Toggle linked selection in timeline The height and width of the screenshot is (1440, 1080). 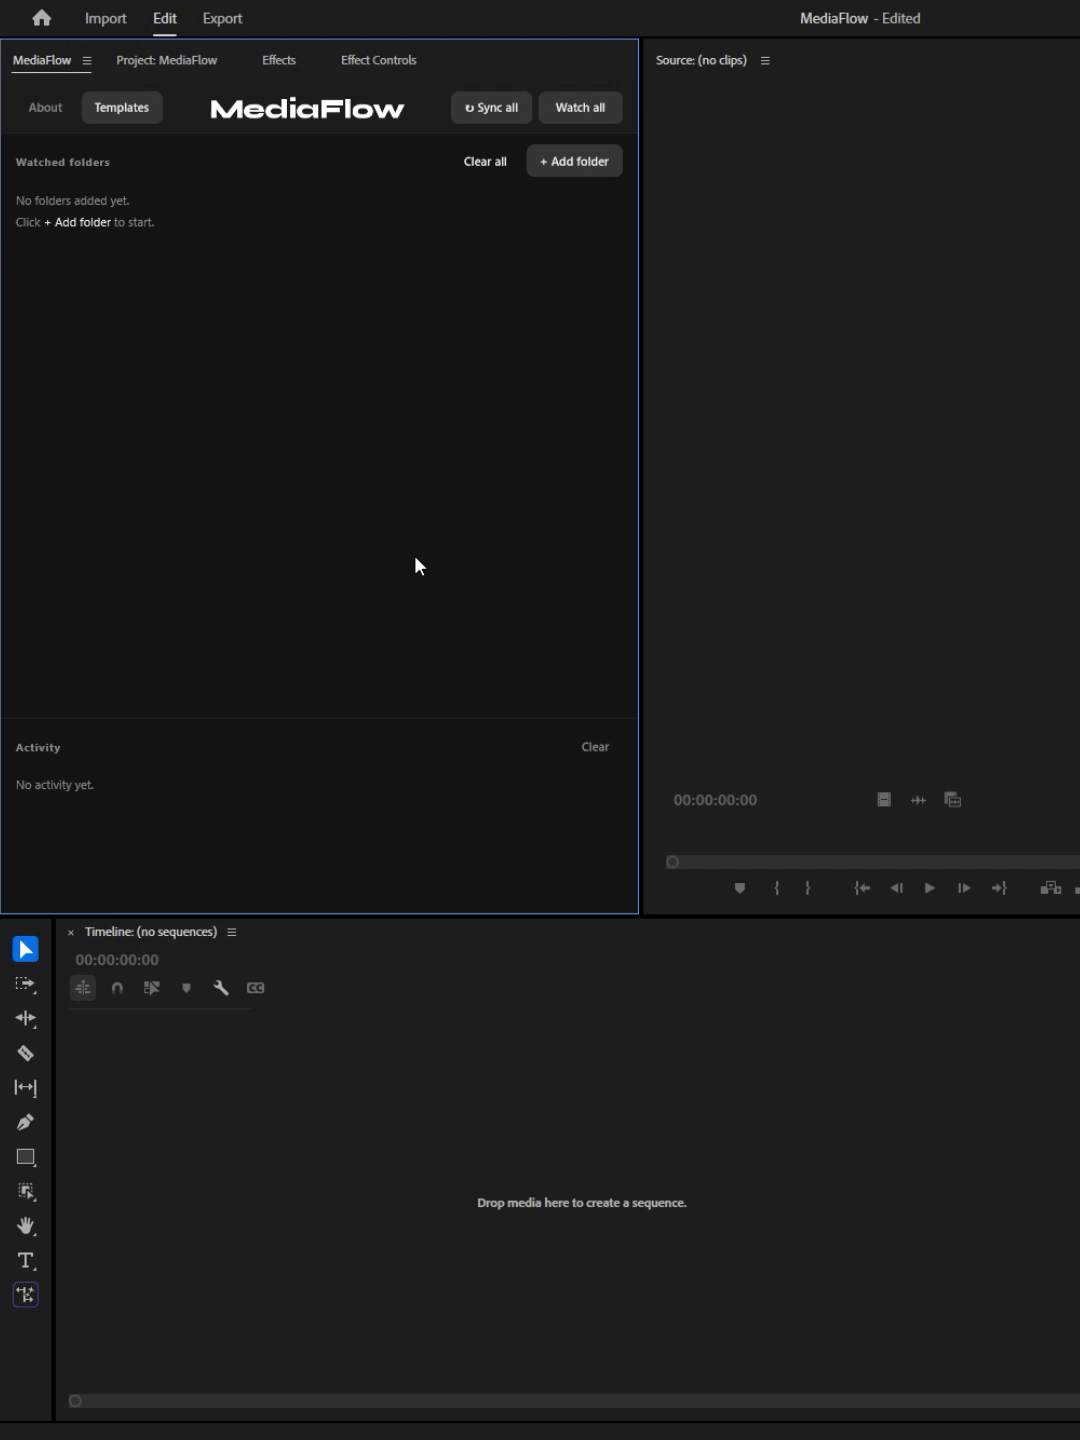coord(152,988)
